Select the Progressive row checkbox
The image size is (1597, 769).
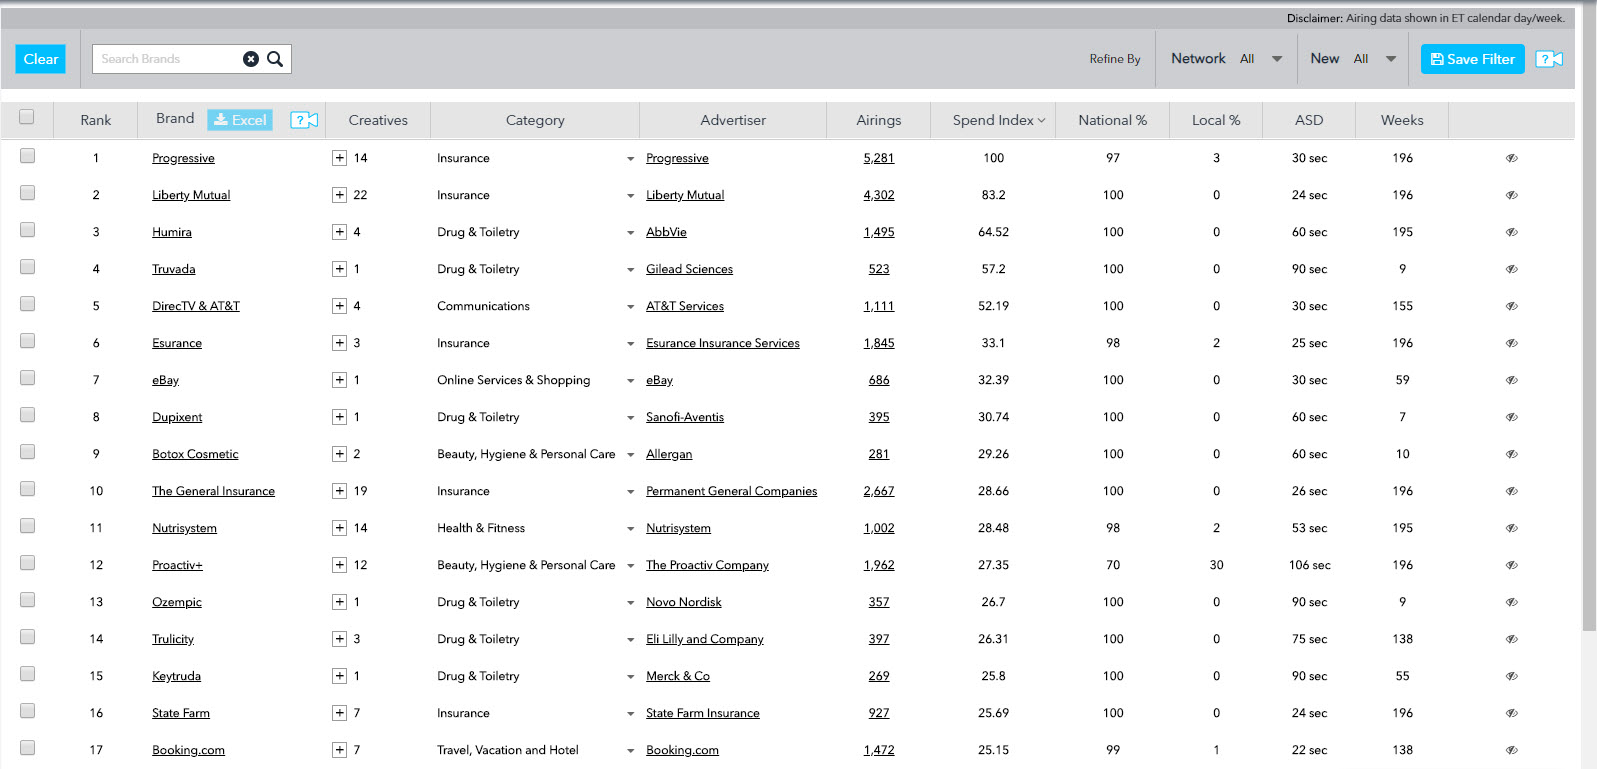27,155
